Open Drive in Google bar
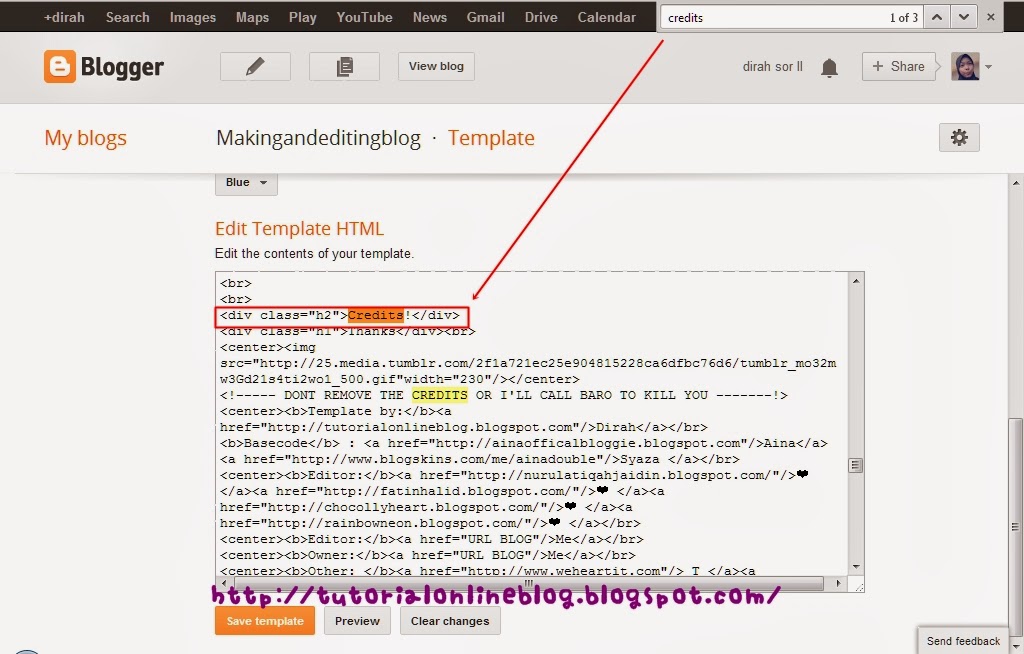1024x654 pixels. (541, 18)
